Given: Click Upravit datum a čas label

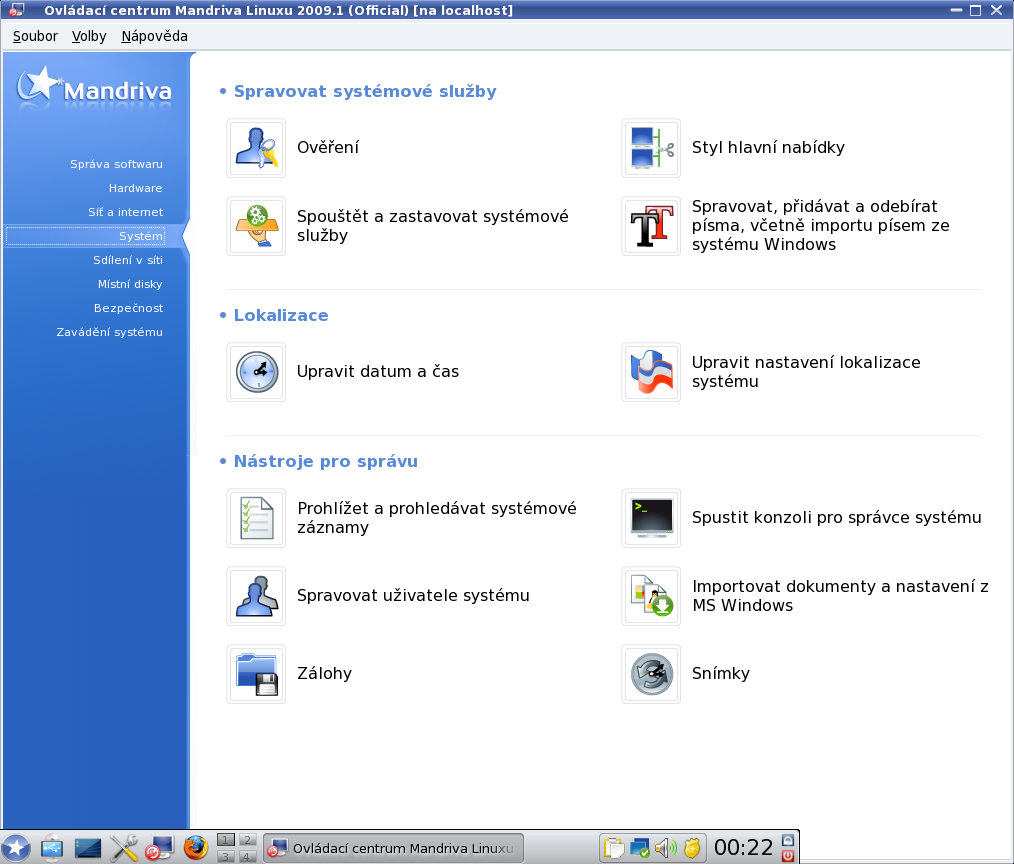Looking at the screenshot, I should [x=378, y=371].
